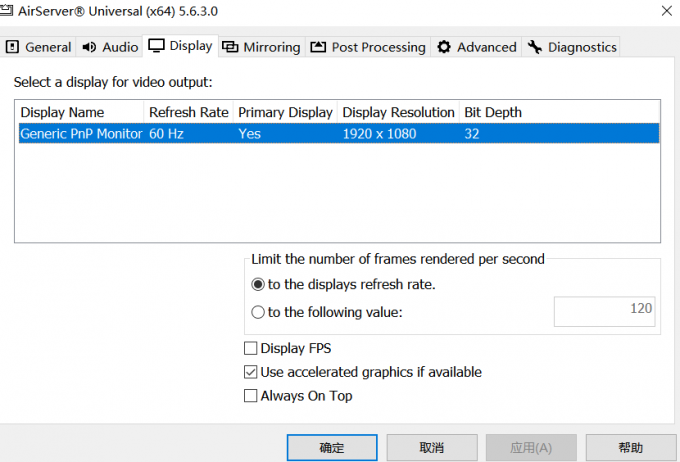Select the Generic PnP Monitor row
680x462 pixels.
[339, 134]
